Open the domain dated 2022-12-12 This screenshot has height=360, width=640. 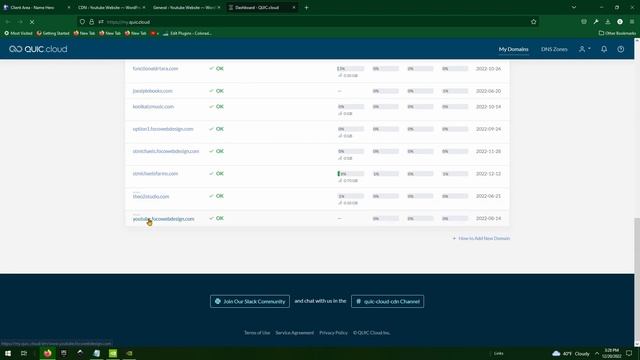pos(155,173)
